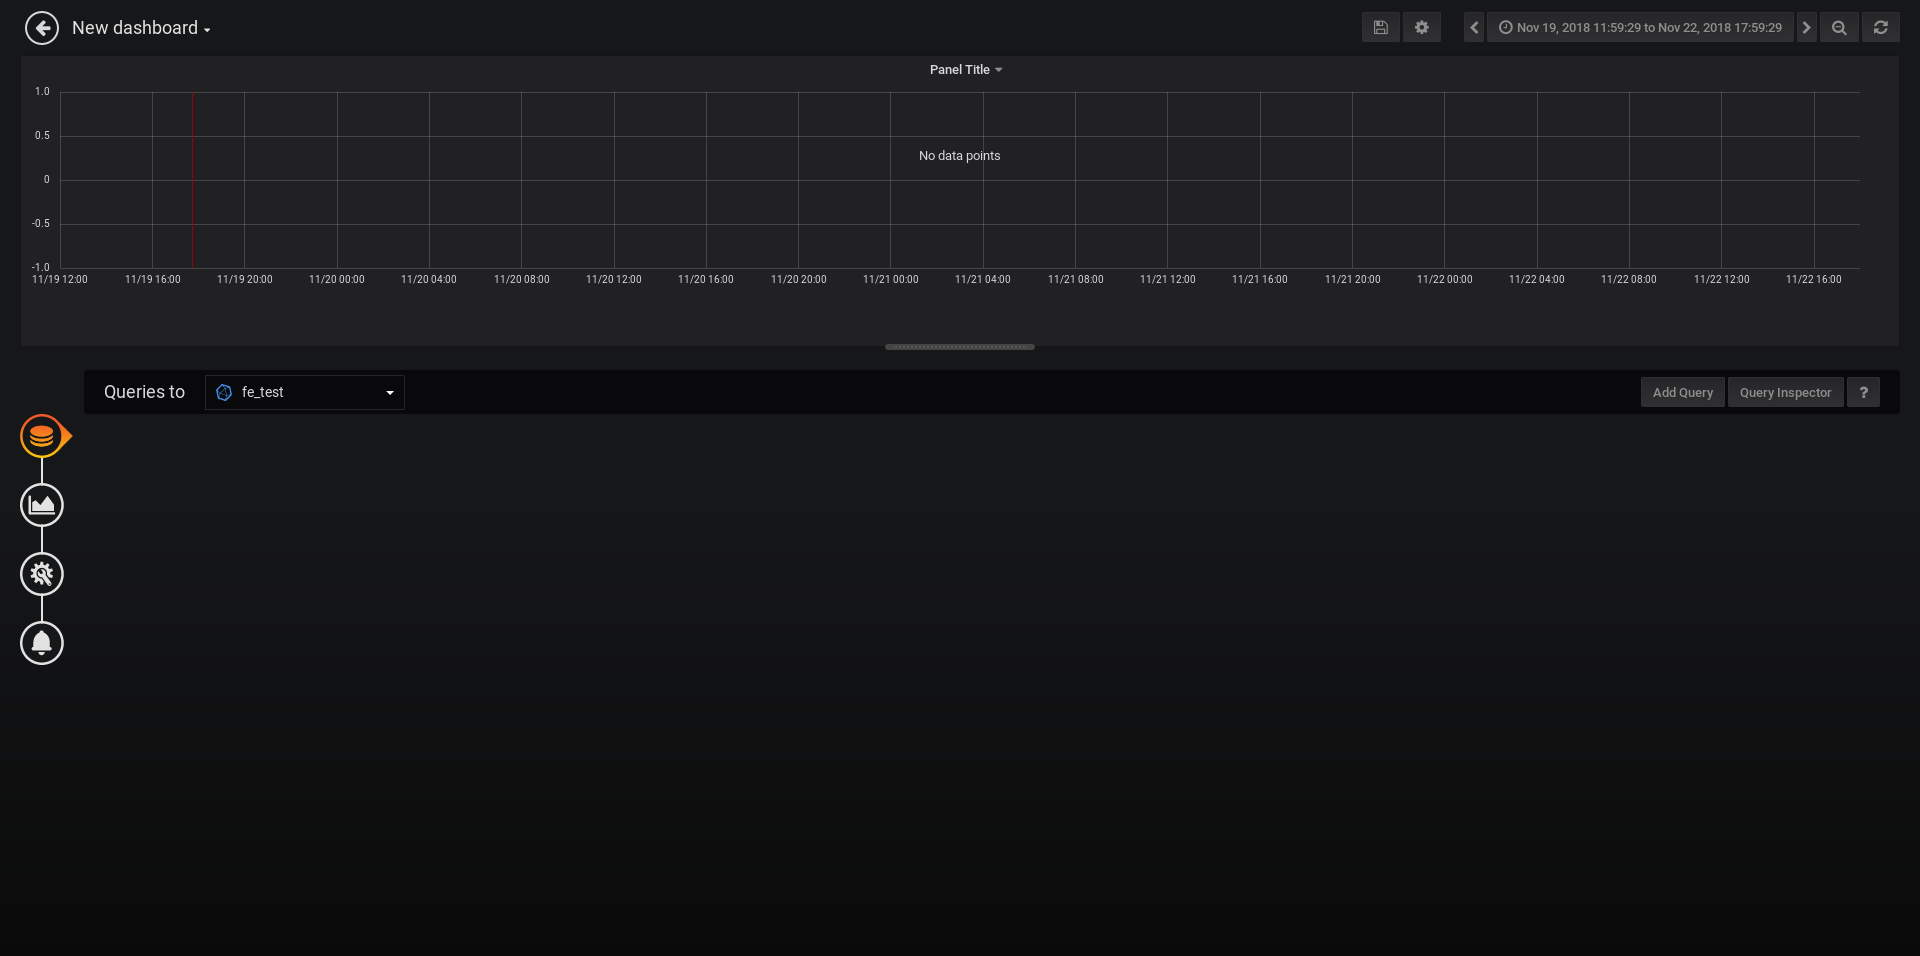
Task: Select the Visualization panel icon
Action: point(41,505)
